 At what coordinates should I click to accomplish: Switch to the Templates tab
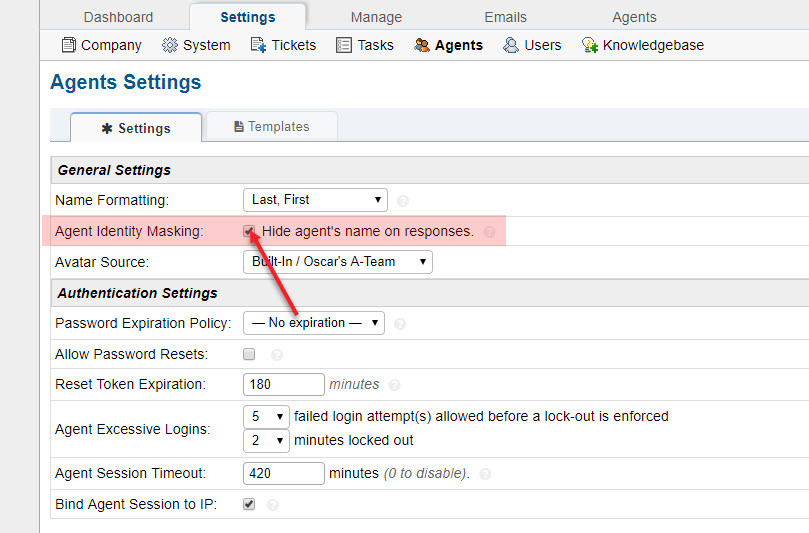coord(271,127)
